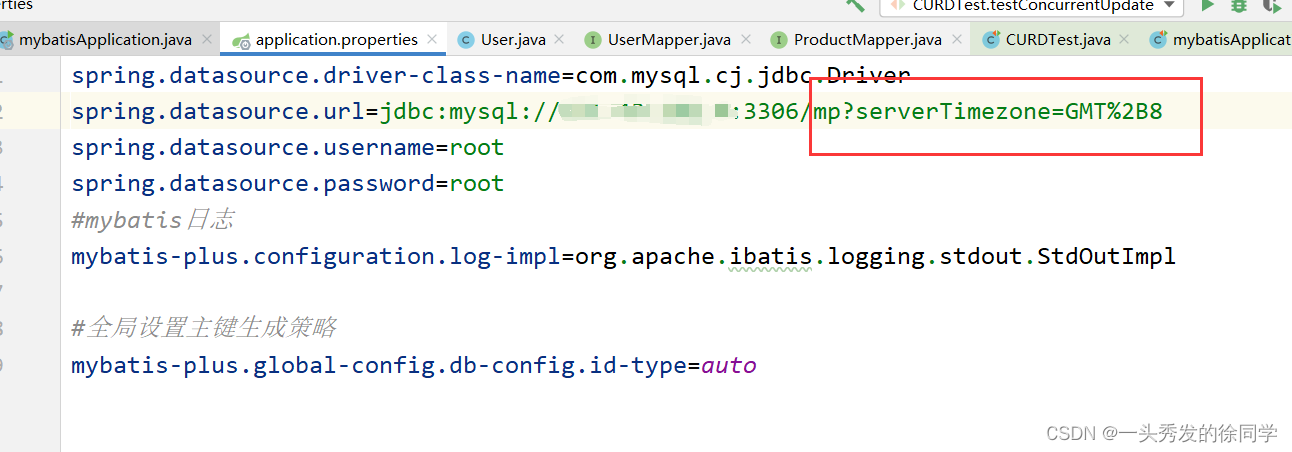1292x452 pixels.
Task: Click 'spring.datasource.username' property key
Action: pyautogui.click(x=253, y=148)
